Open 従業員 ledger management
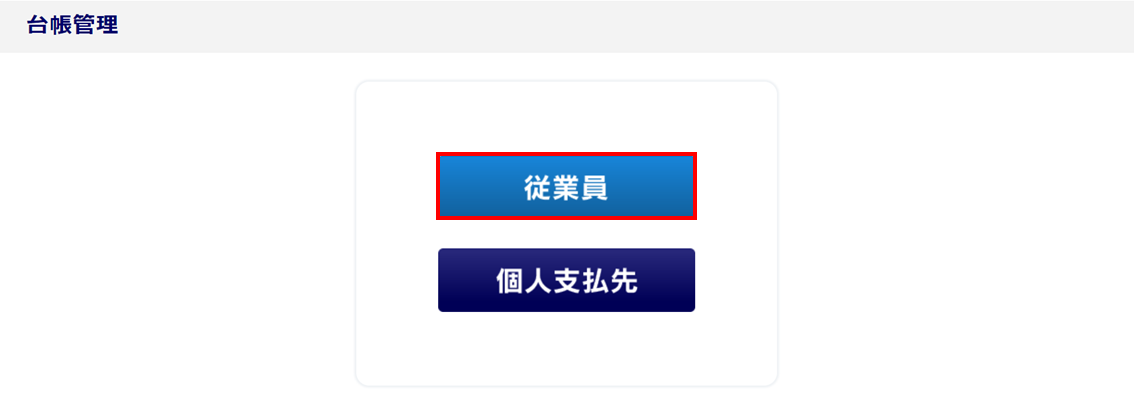 [566, 186]
